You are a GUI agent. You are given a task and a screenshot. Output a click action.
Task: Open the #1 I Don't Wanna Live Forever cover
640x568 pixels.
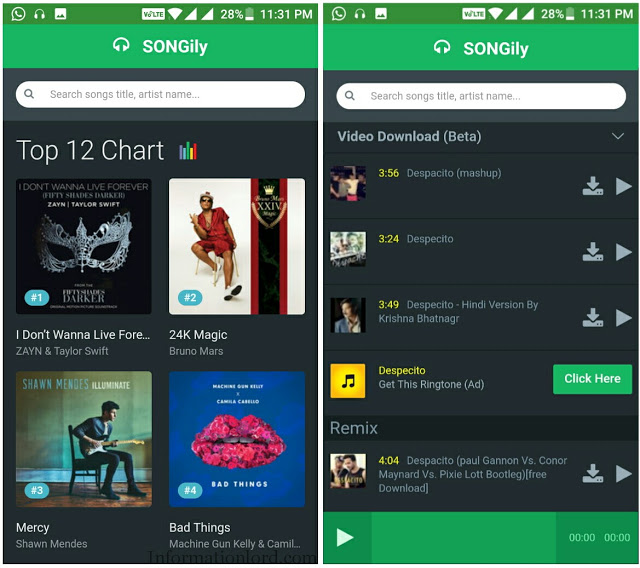pyautogui.click(x=84, y=246)
